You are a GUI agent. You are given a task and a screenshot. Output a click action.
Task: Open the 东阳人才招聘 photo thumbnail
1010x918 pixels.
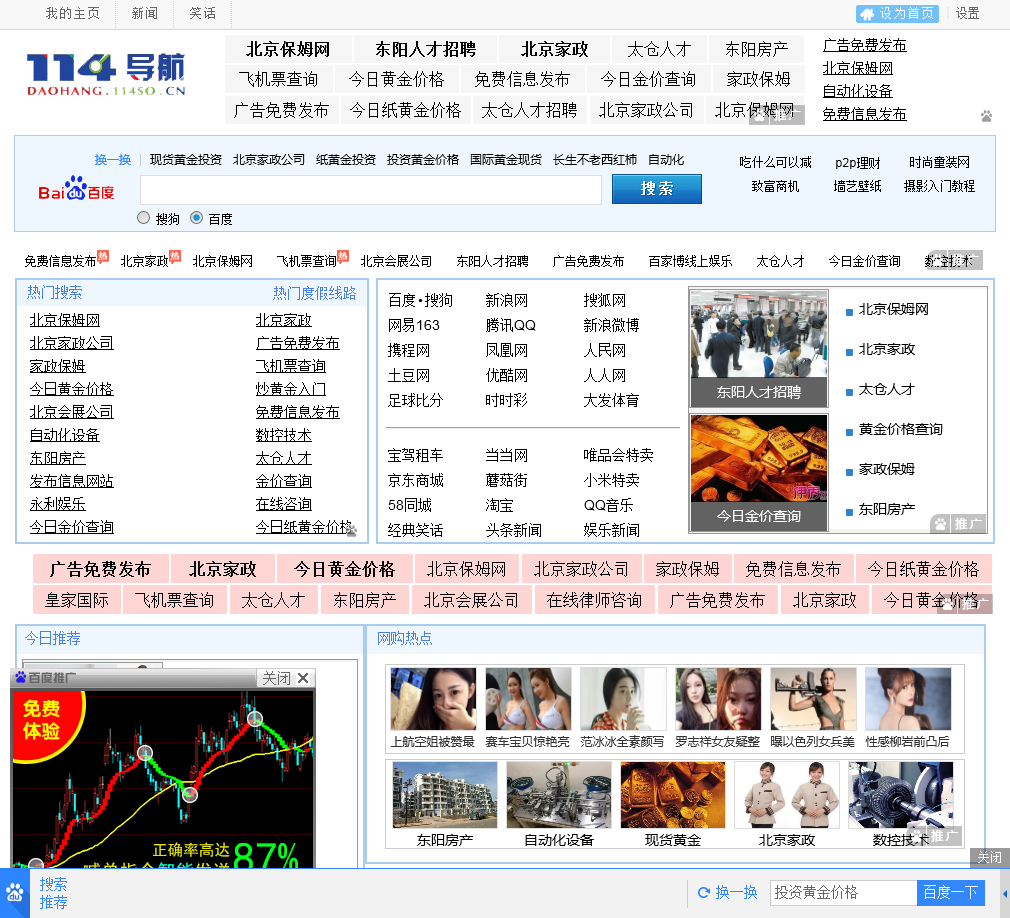(x=759, y=348)
